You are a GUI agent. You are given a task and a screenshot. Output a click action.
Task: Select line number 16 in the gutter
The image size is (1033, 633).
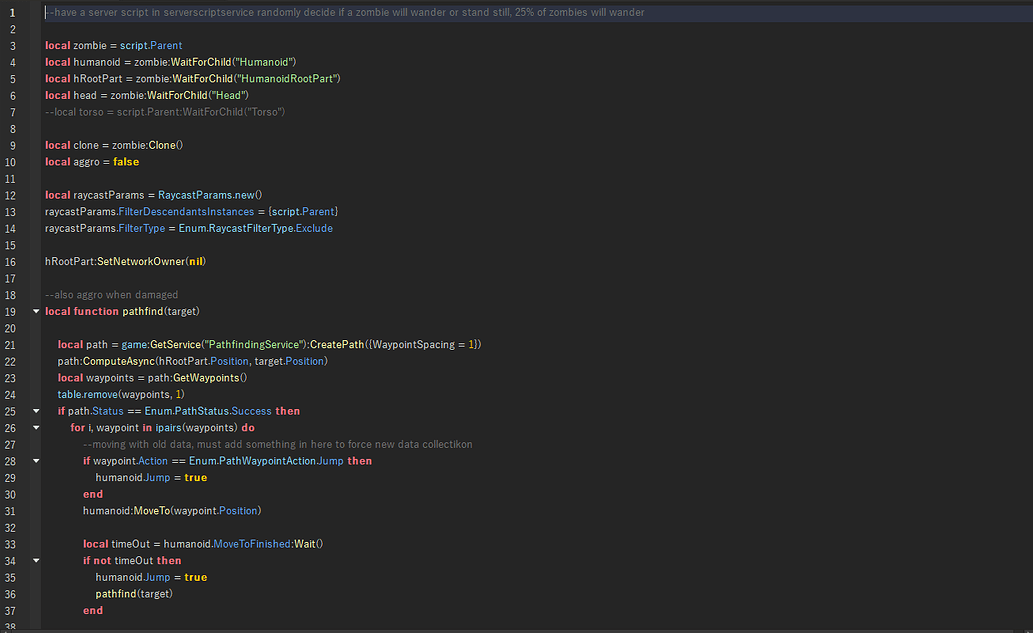(x=11, y=261)
